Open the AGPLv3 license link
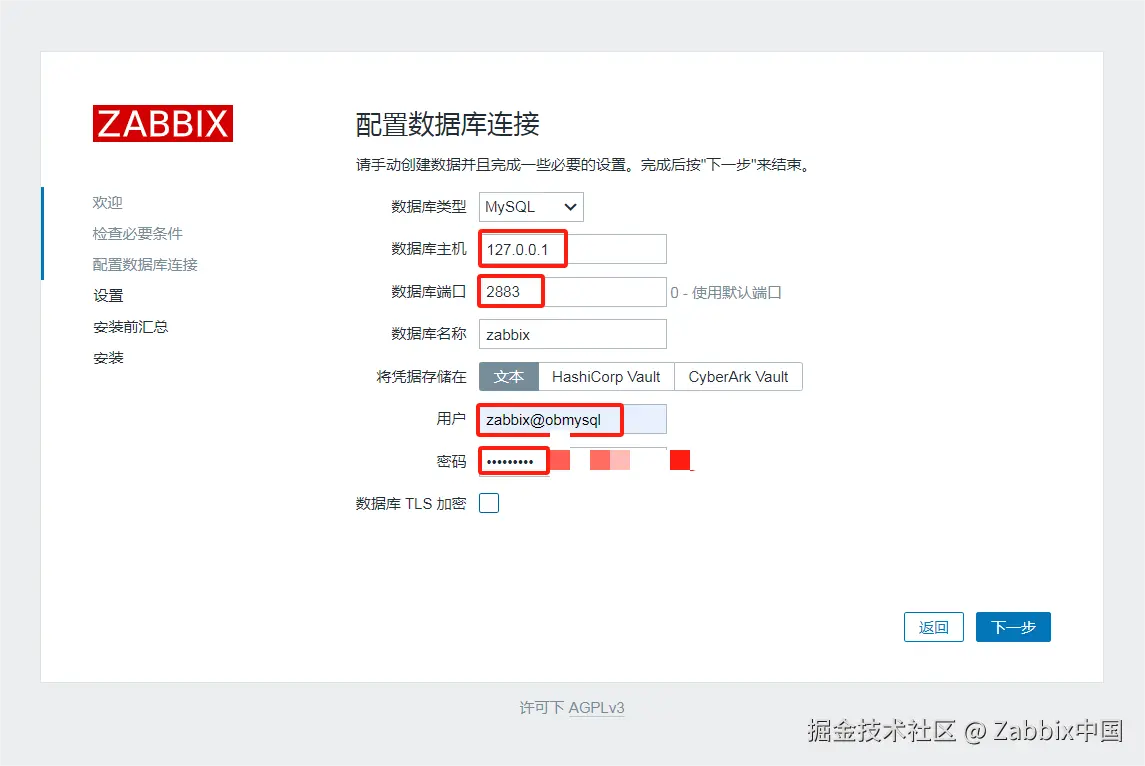The width and height of the screenshot is (1145, 766). click(x=597, y=708)
